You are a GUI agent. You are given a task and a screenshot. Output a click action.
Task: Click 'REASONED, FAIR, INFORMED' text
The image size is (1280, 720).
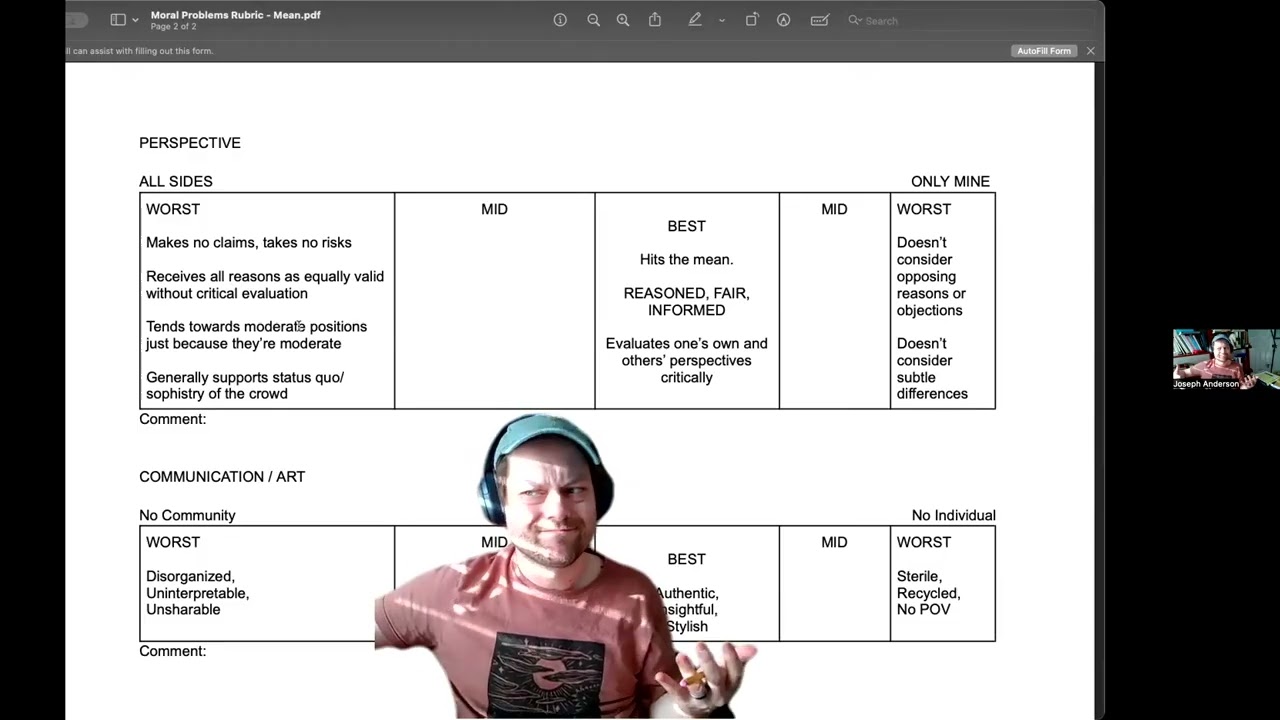686,302
